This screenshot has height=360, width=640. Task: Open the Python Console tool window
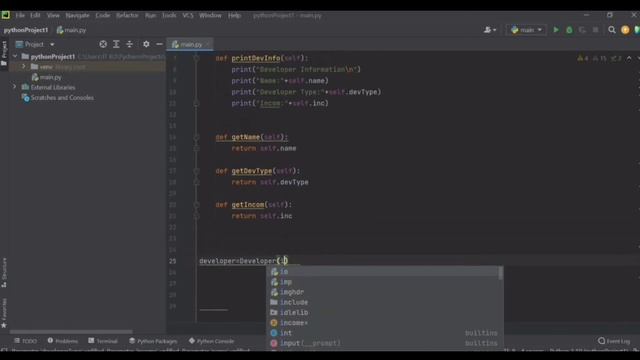pyautogui.click(x=211, y=341)
